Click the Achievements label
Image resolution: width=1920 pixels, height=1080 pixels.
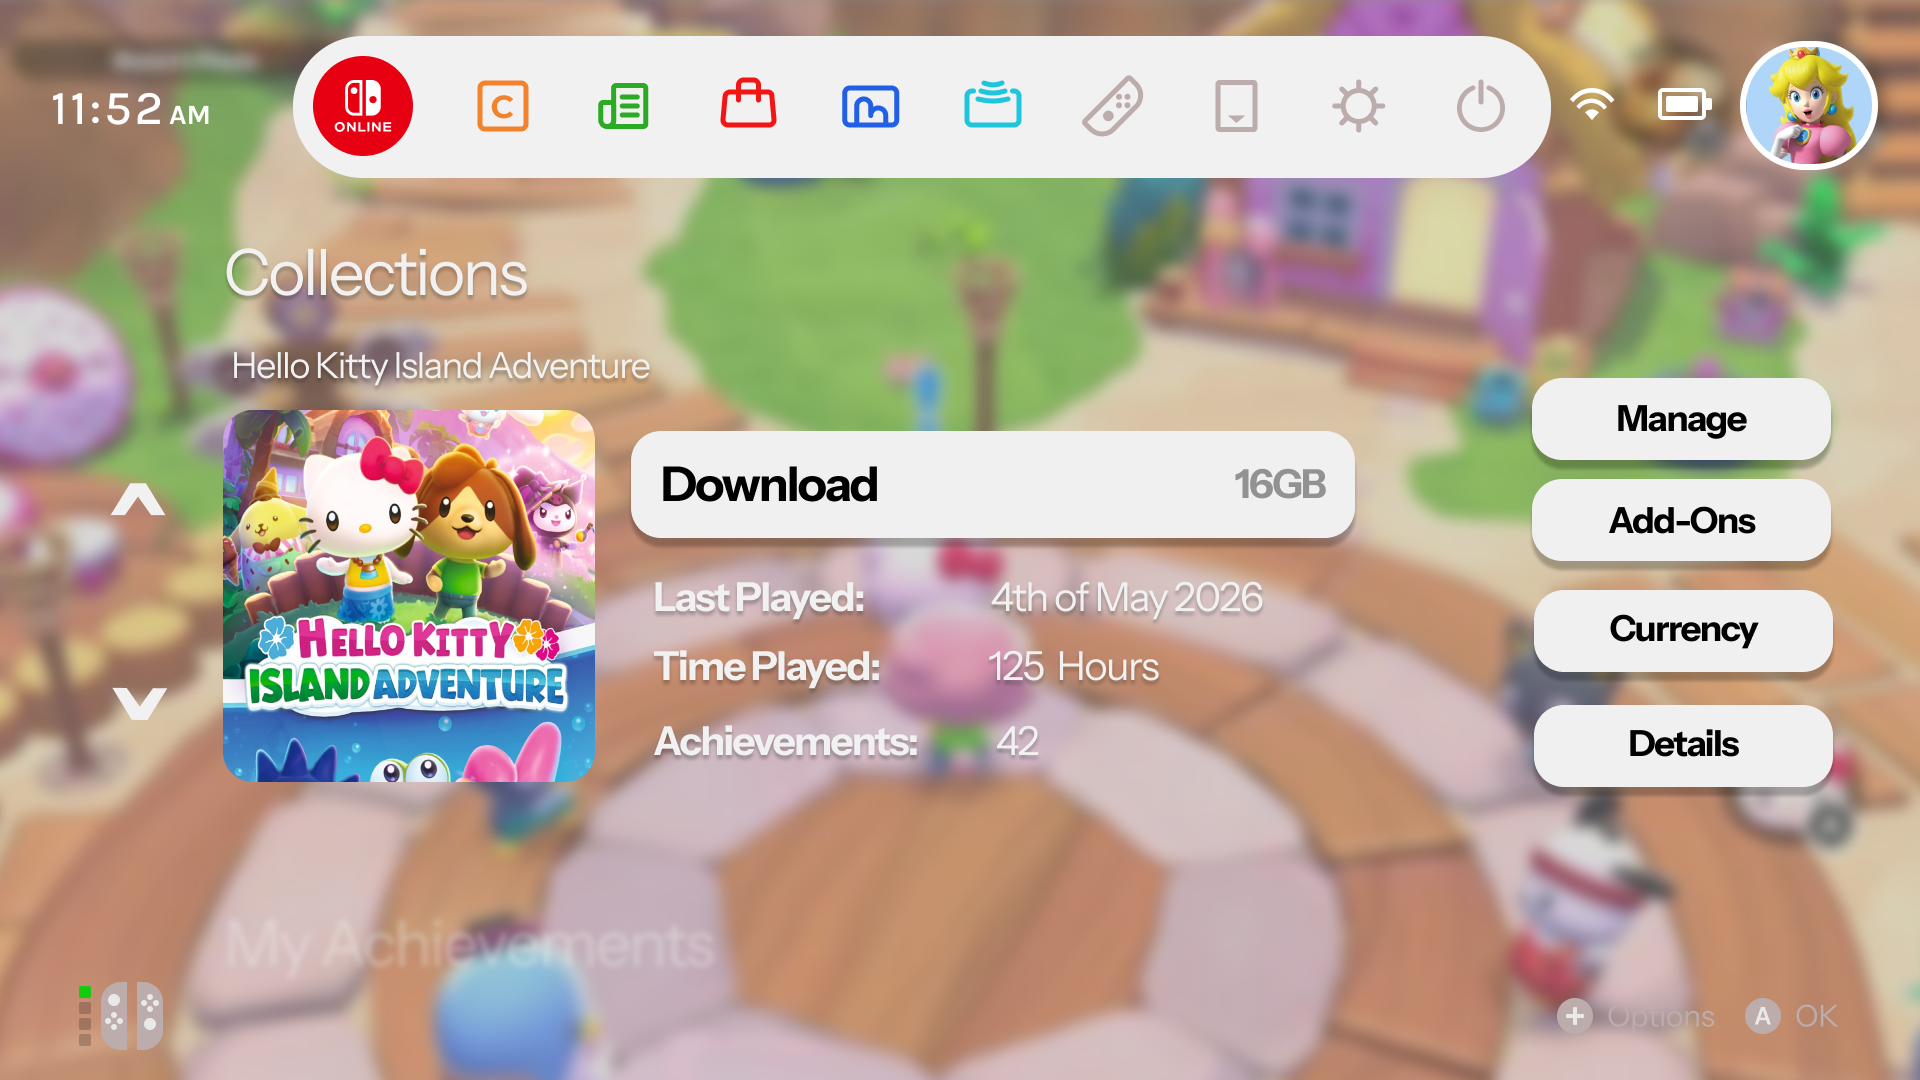pos(785,742)
